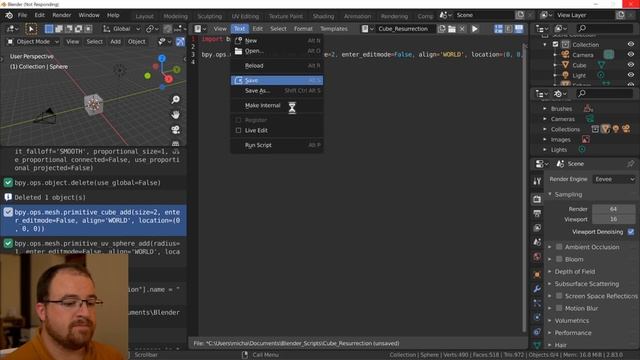Image resolution: width=640 pixels, height=360 pixels.
Task: Open the World properties tab
Action: [537, 257]
